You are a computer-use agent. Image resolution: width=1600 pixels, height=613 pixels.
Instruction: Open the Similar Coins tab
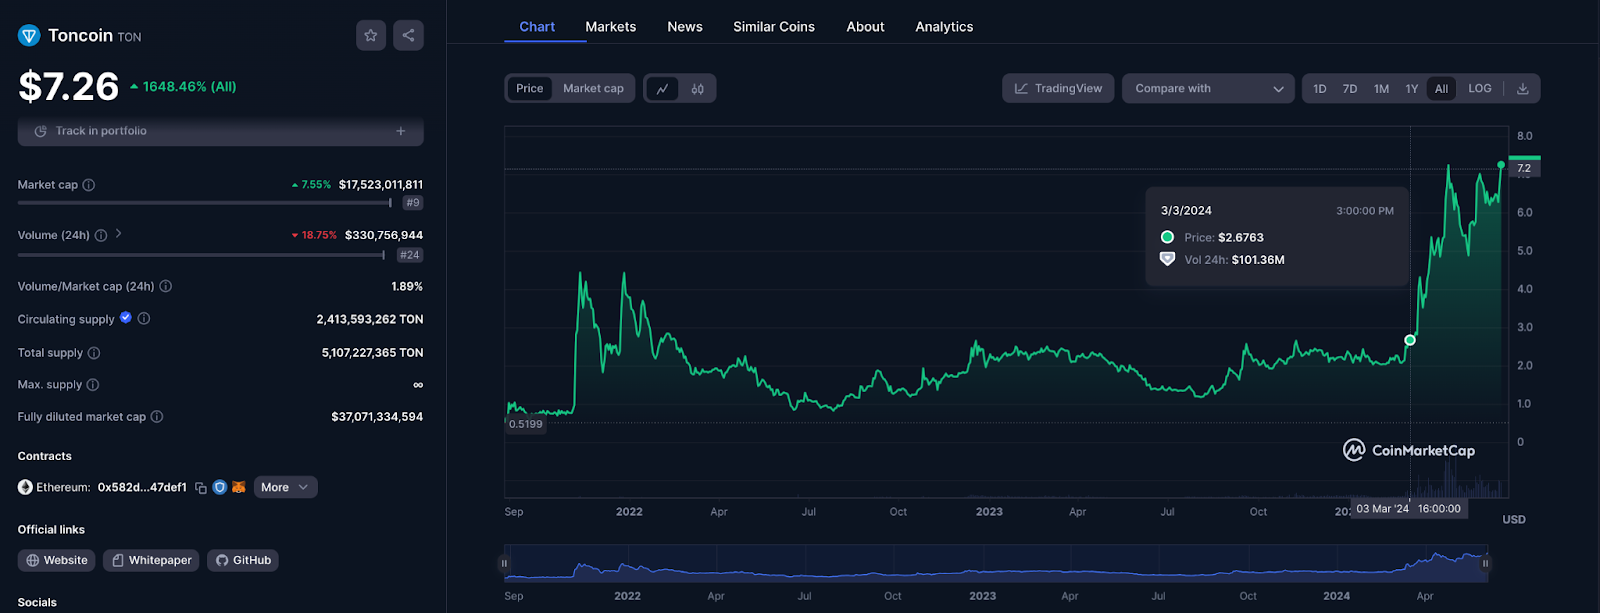tap(774, 27)
